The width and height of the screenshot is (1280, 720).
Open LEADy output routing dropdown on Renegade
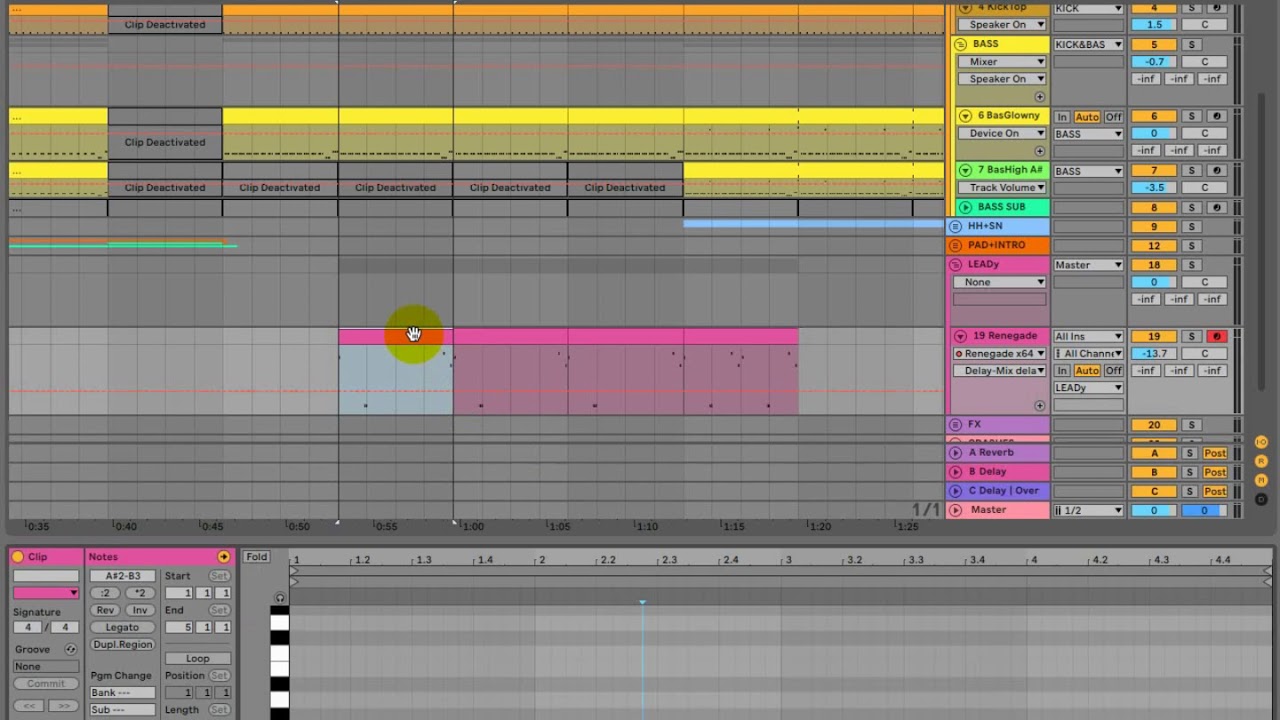(1088, 388)
